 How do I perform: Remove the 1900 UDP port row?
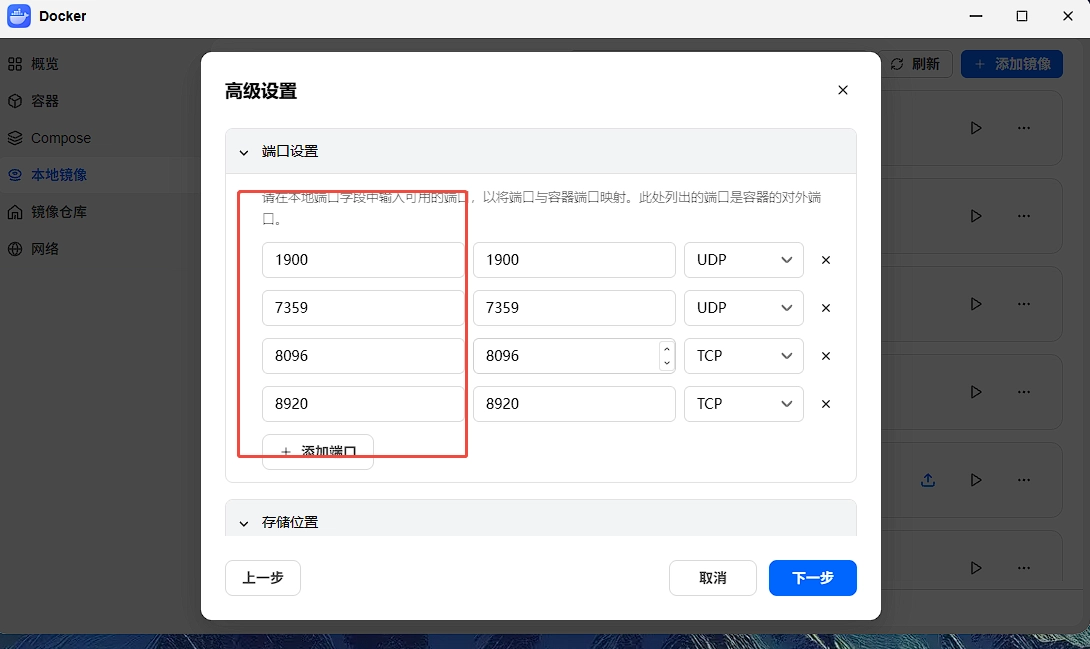point(826,260)
